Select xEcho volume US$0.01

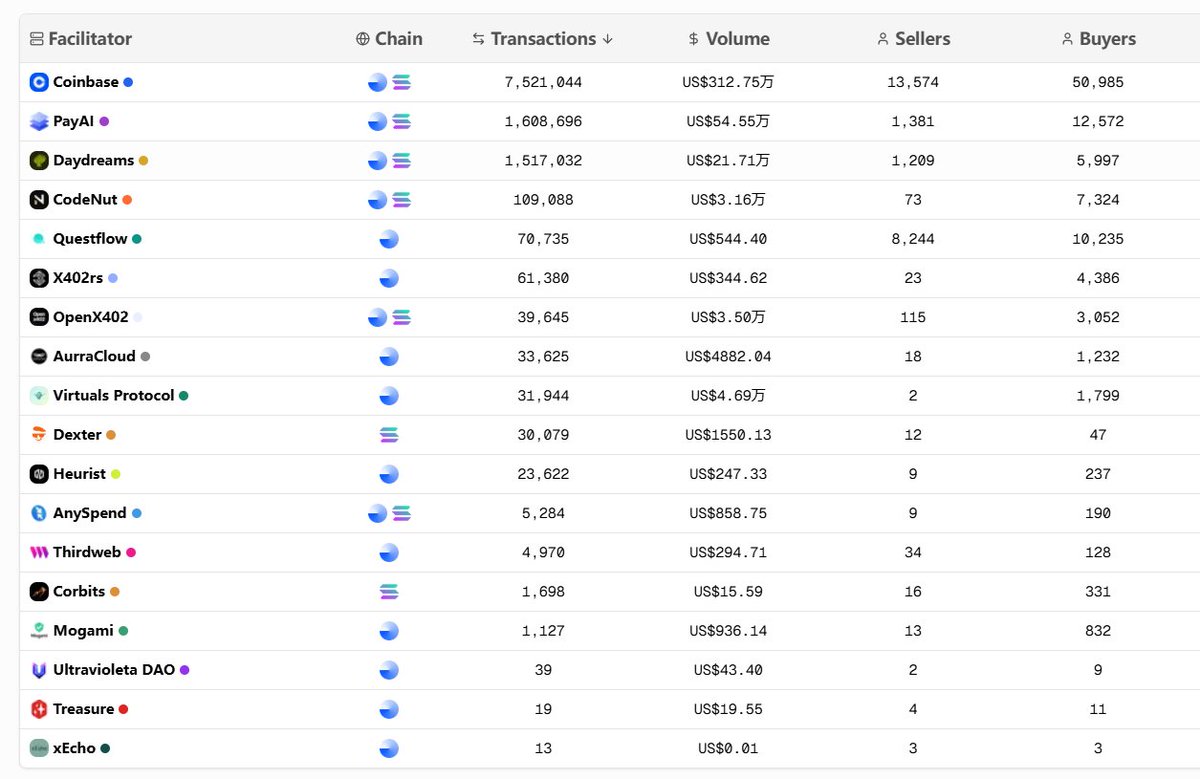click(x=728, y=748)
